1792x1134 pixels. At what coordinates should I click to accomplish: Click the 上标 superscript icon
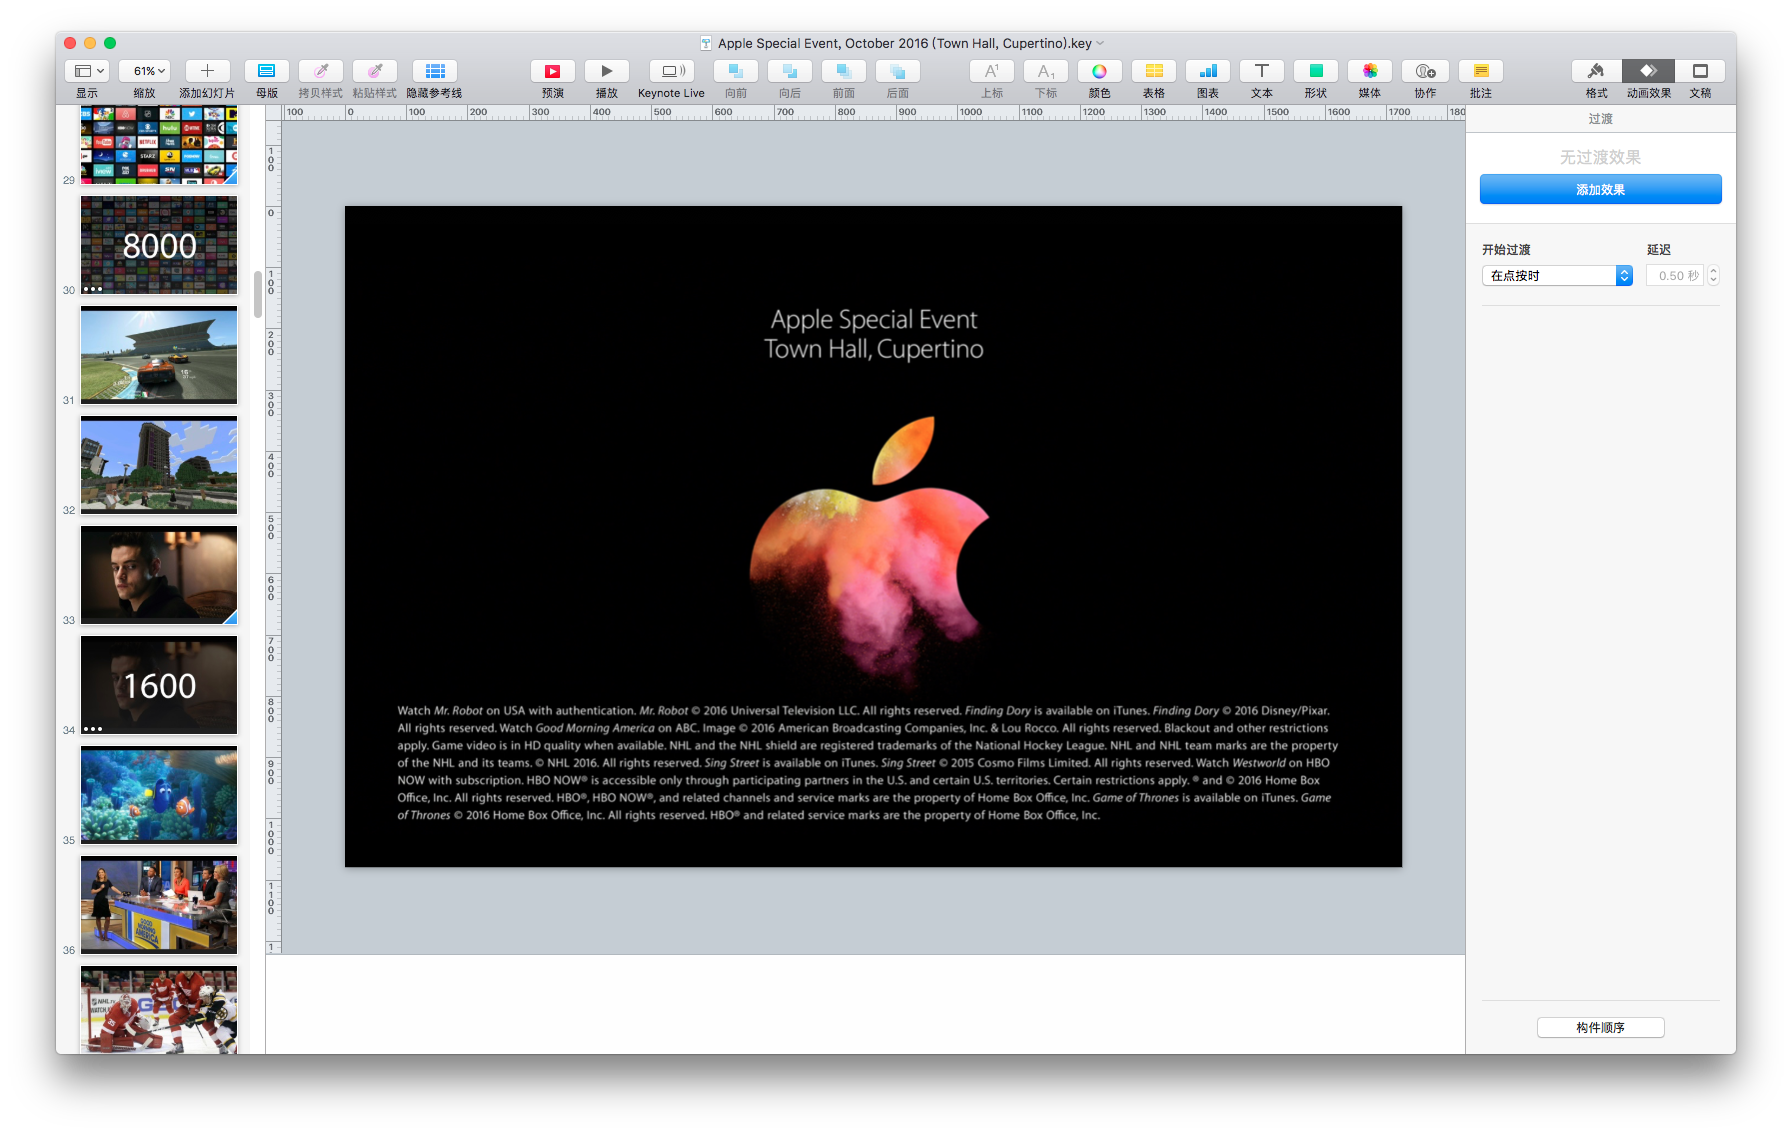992,71
